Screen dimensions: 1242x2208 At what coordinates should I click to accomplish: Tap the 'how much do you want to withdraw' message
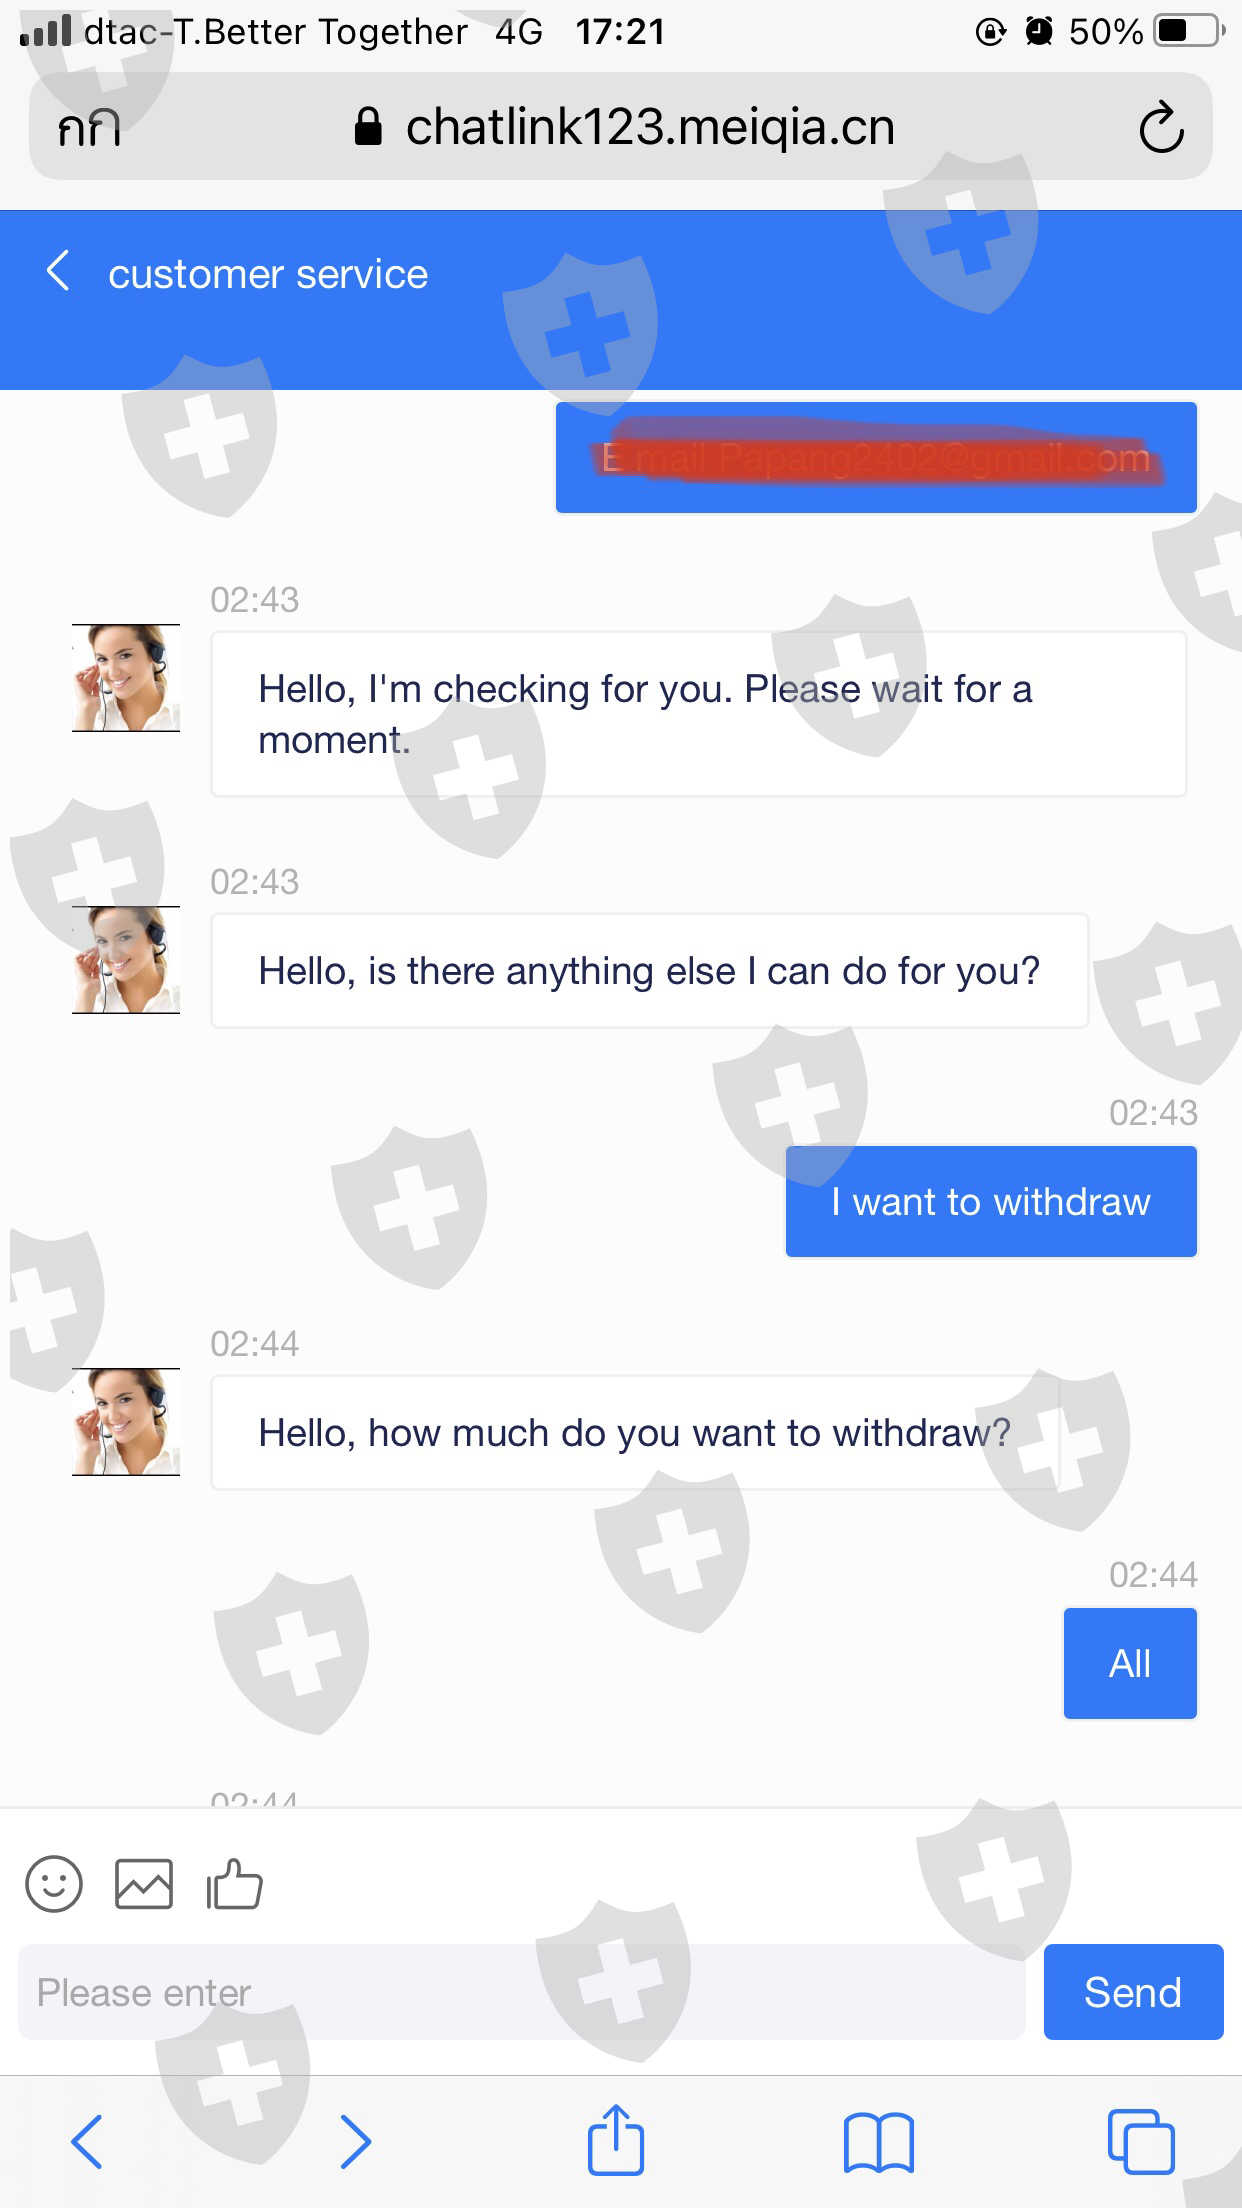[634, 1433]
